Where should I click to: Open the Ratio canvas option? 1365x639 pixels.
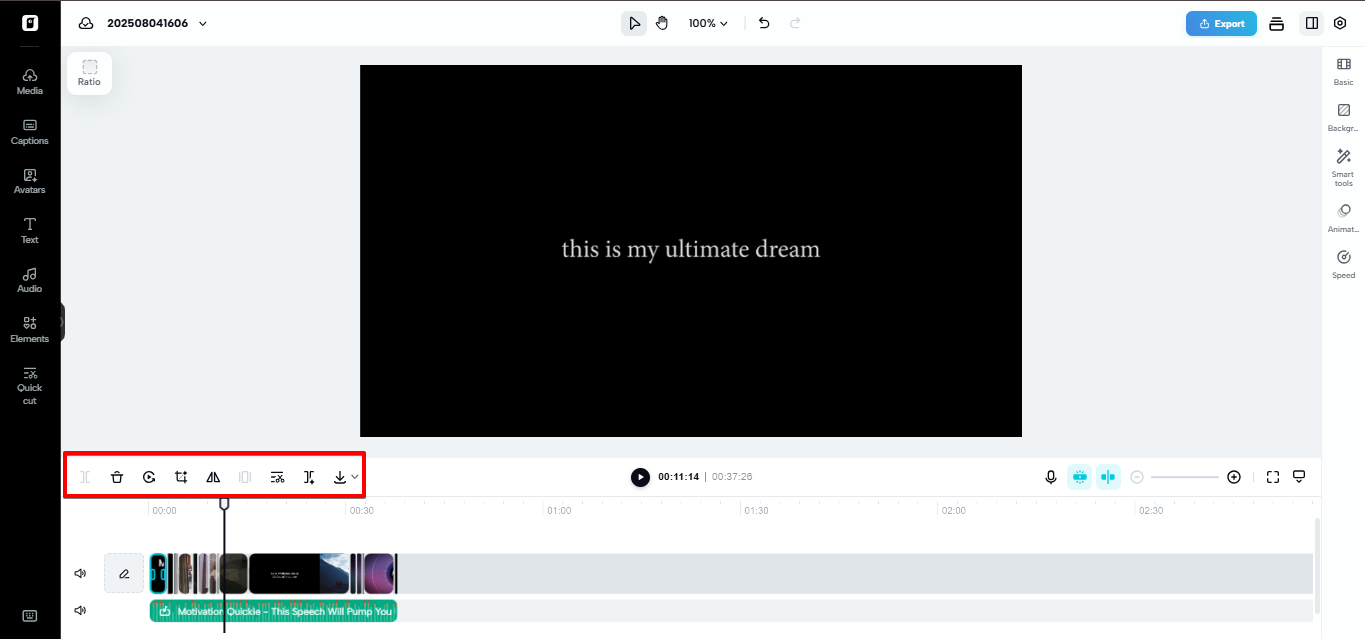(x=90, y=73)
